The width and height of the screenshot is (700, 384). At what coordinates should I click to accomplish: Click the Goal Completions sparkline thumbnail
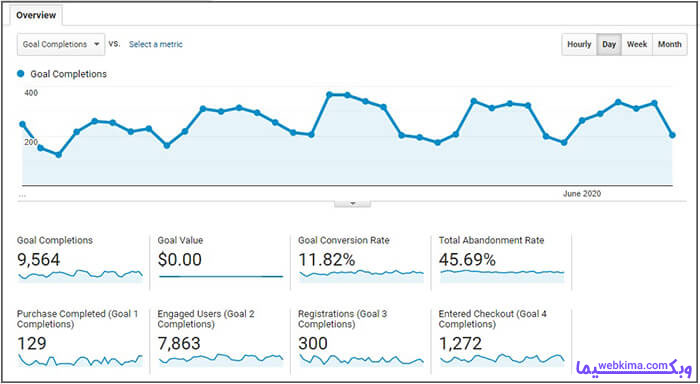point(80,275)
